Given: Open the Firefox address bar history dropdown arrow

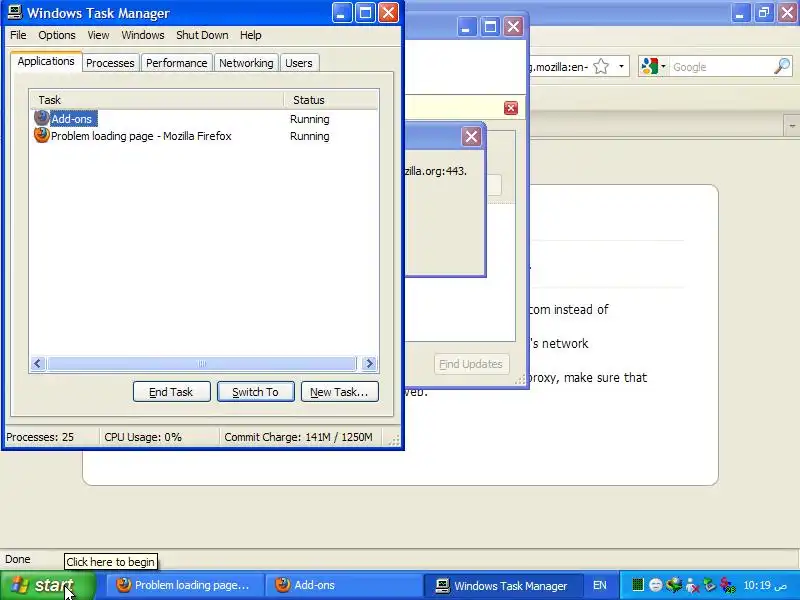Looking at the screenshot, I should (x=621, y=66).
